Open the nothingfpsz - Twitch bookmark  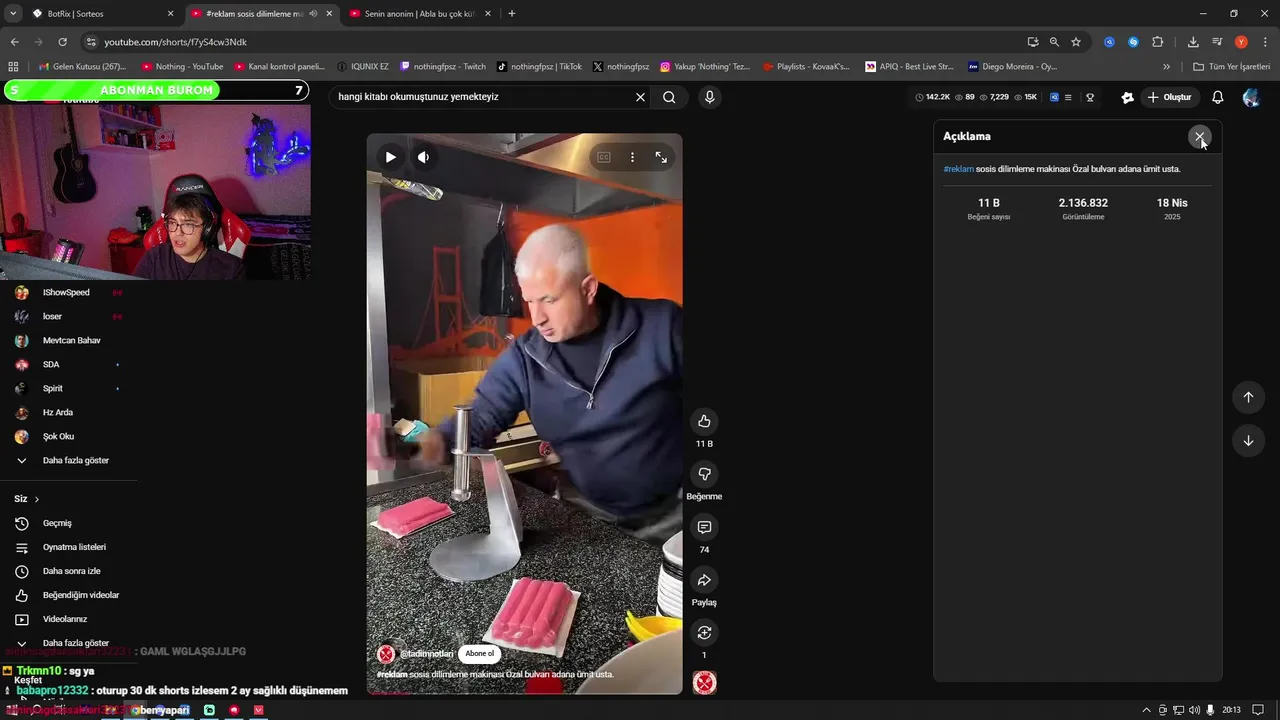(443, 67)
